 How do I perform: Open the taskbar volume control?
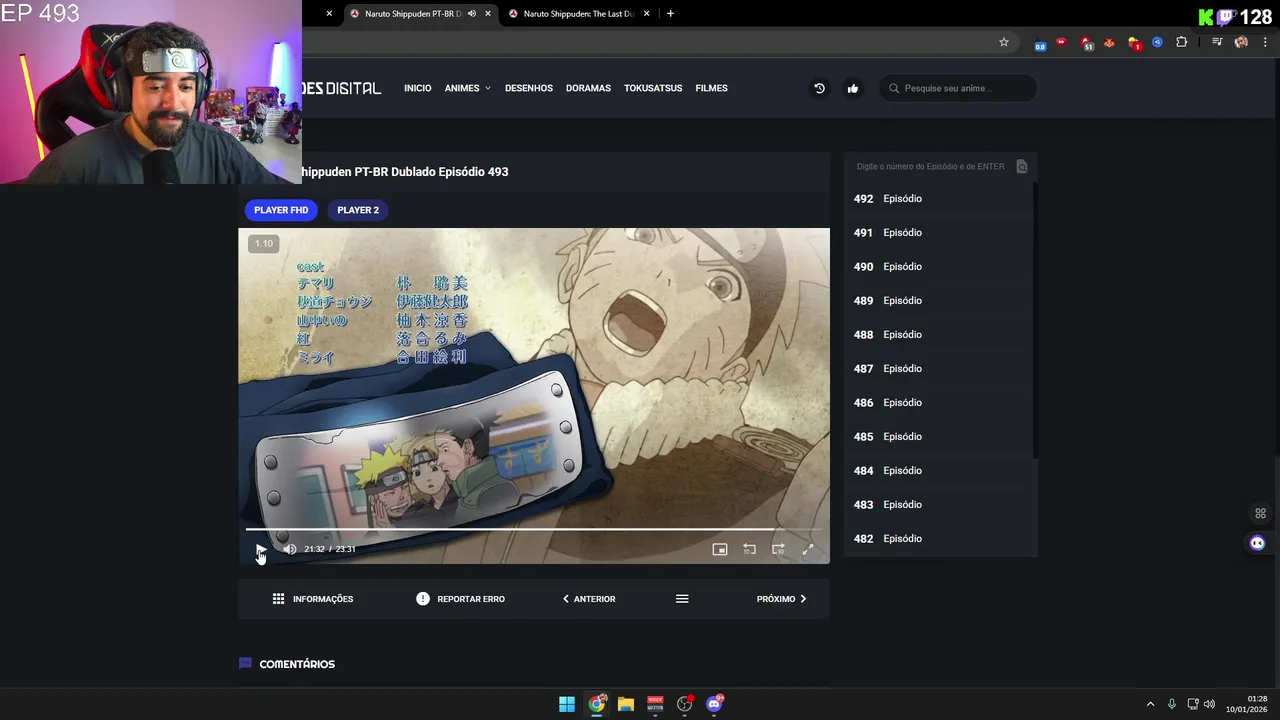1210,704
